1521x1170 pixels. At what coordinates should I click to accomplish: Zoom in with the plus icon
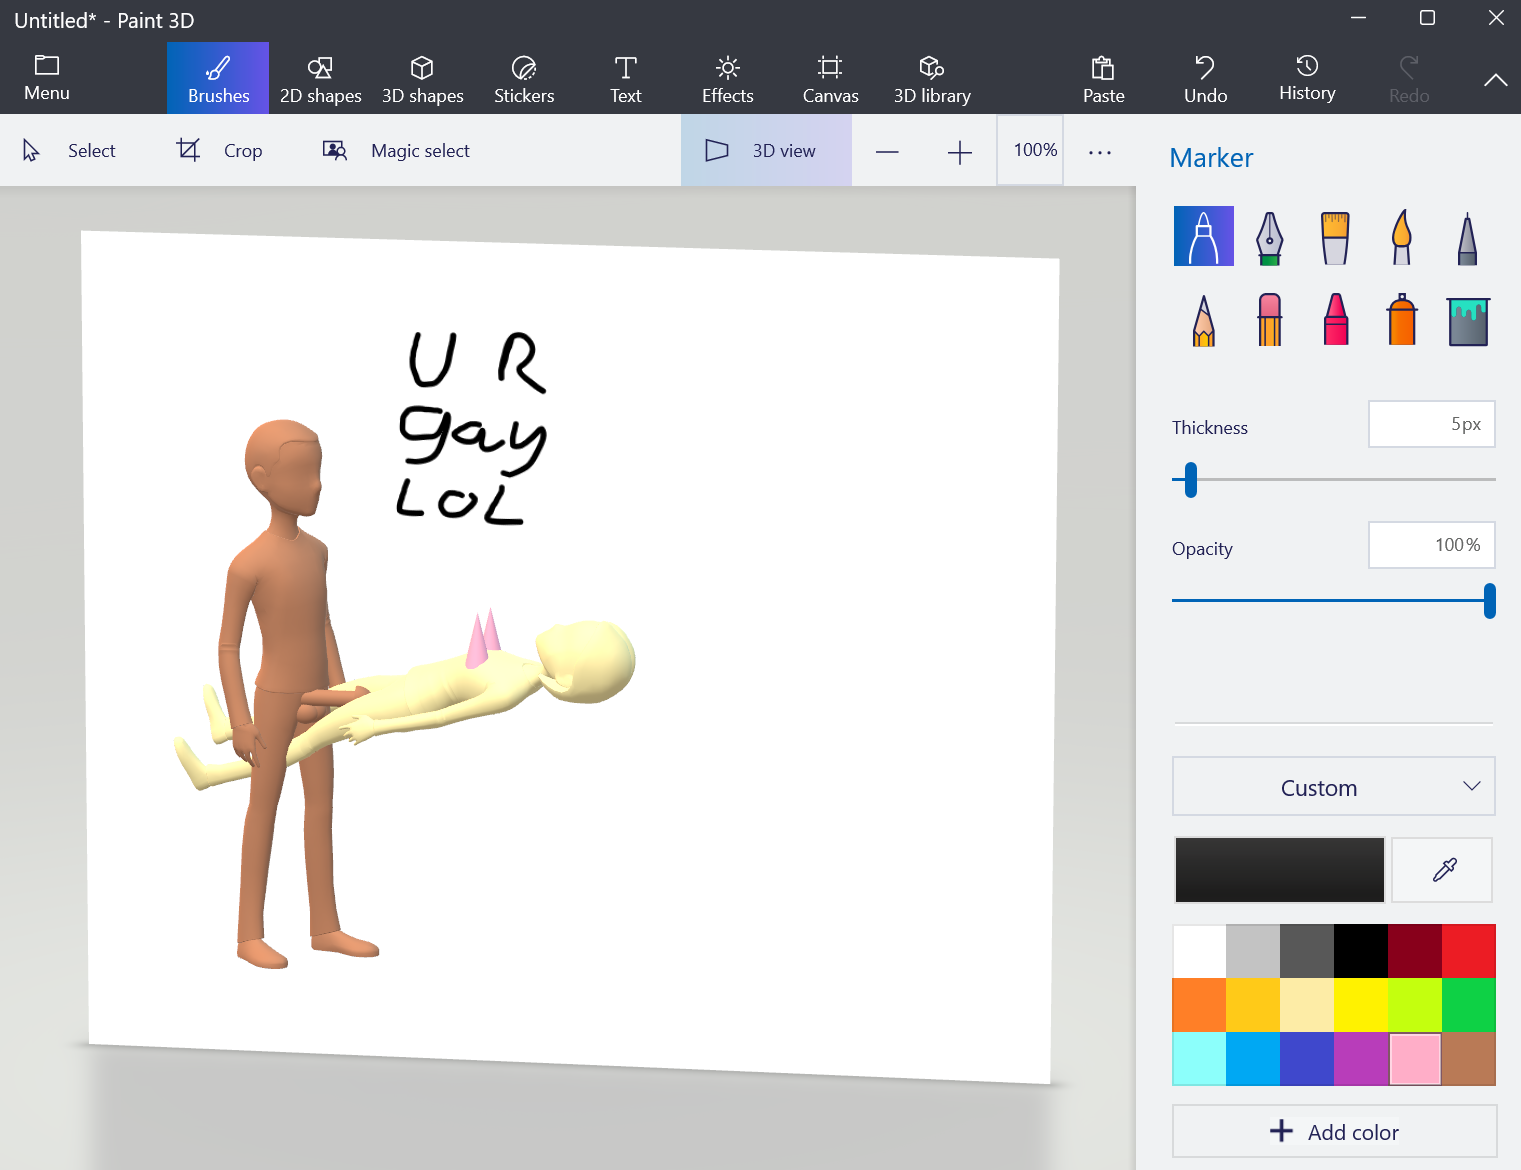[x=959, y=151]
